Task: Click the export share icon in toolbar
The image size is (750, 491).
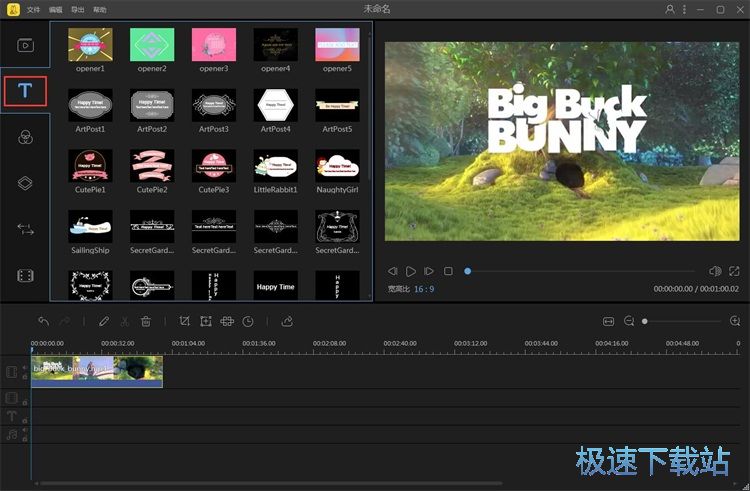Action: click(x=287, y=321)
